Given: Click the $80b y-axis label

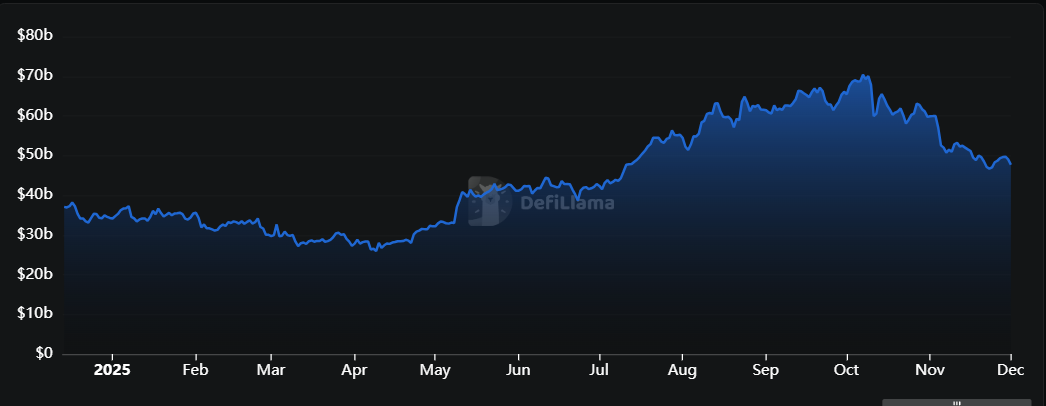Looking at the screenshot, I should 34,35.
